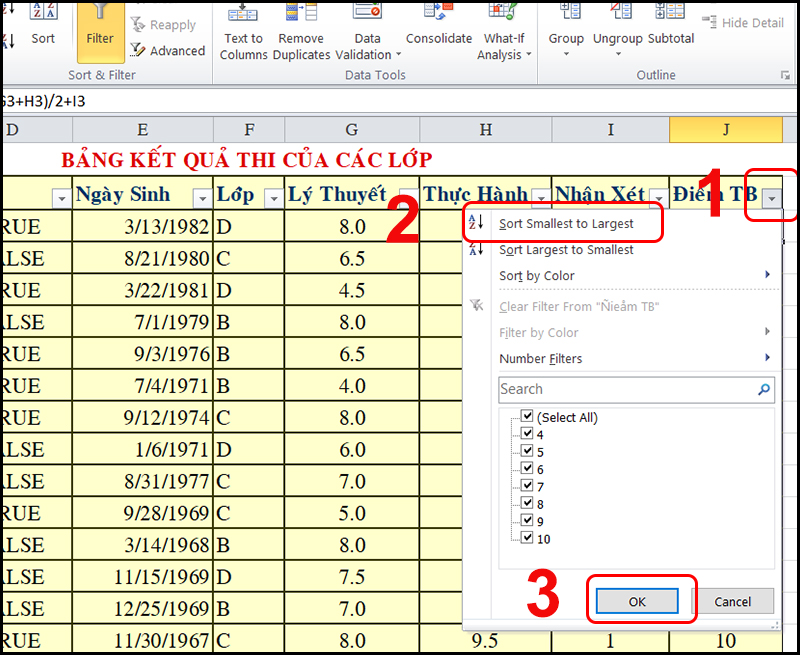Click the Group outline icon
Viewport: 800px width, 655px height.
(566, 13)
